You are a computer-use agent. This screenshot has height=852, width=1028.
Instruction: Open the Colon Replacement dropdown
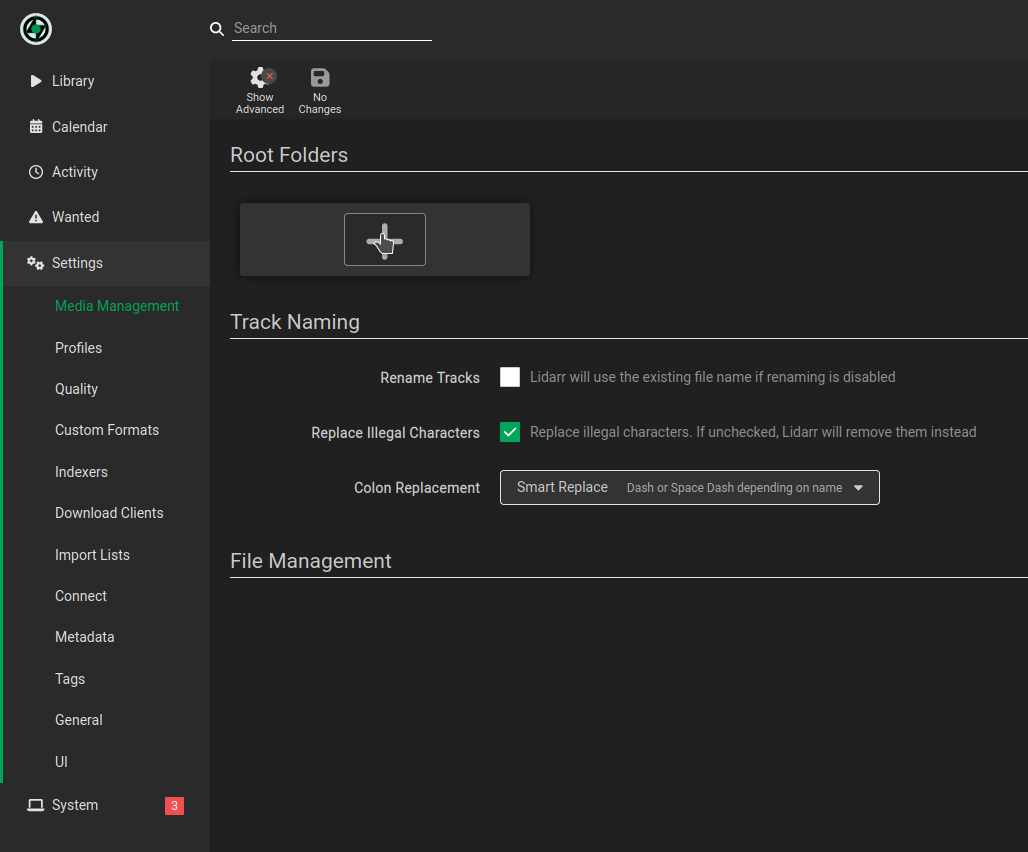point(690,488)
